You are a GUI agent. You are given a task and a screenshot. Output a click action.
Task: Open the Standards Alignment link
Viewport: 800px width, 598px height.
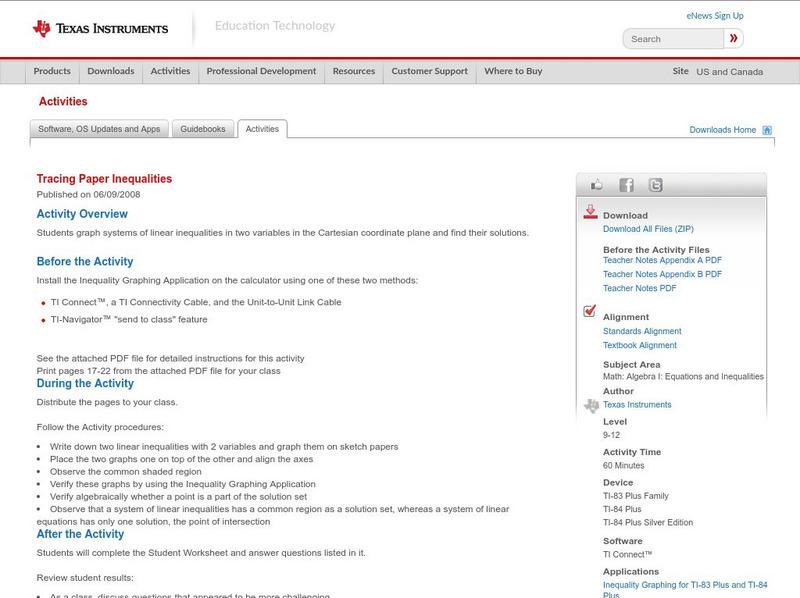[642, 331]
